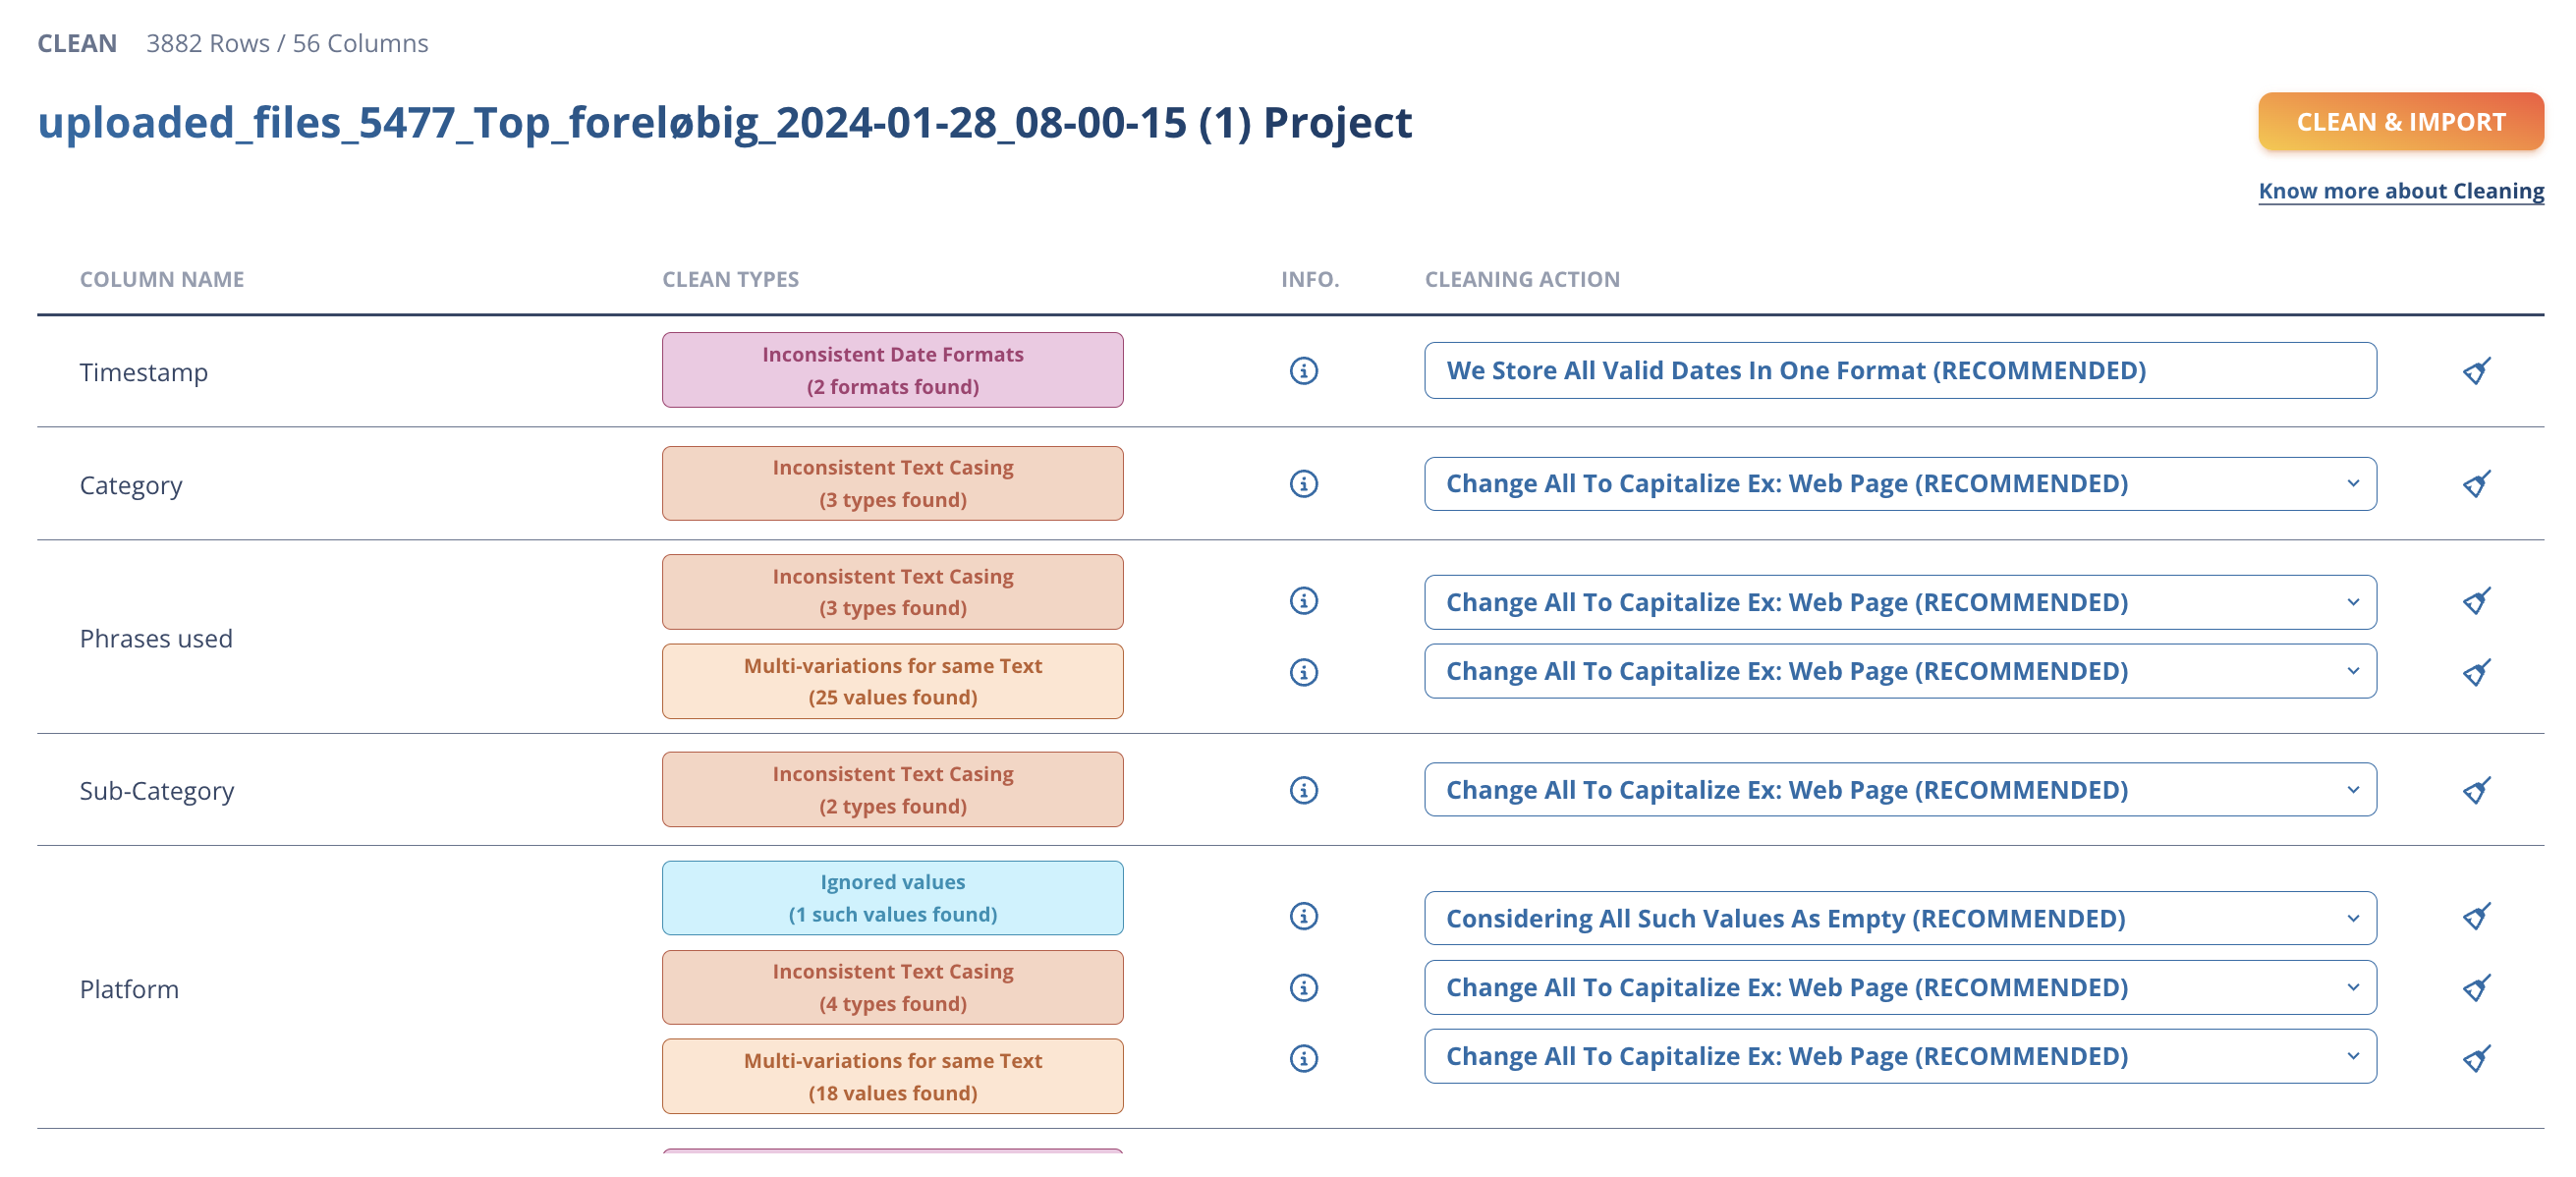The width and height of the screenshot is (2576, 1177).
Task: View info for Platform ignored values
Action: pos(1303,916)
